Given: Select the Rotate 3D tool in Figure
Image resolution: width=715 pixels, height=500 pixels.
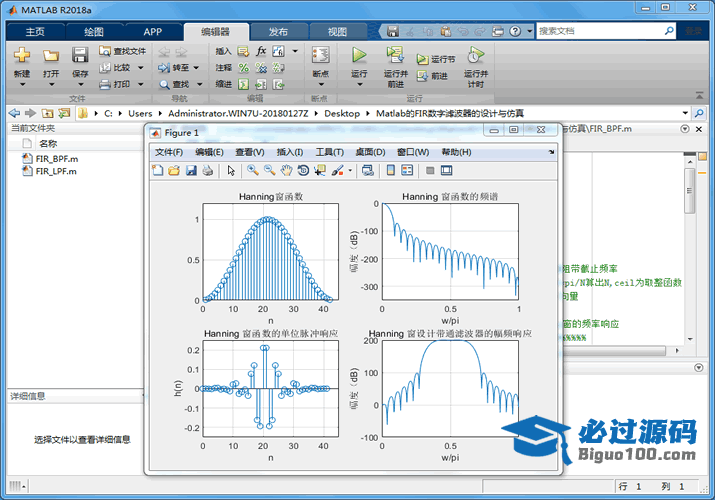Looking at the screenshot, I should pos(303,171).
